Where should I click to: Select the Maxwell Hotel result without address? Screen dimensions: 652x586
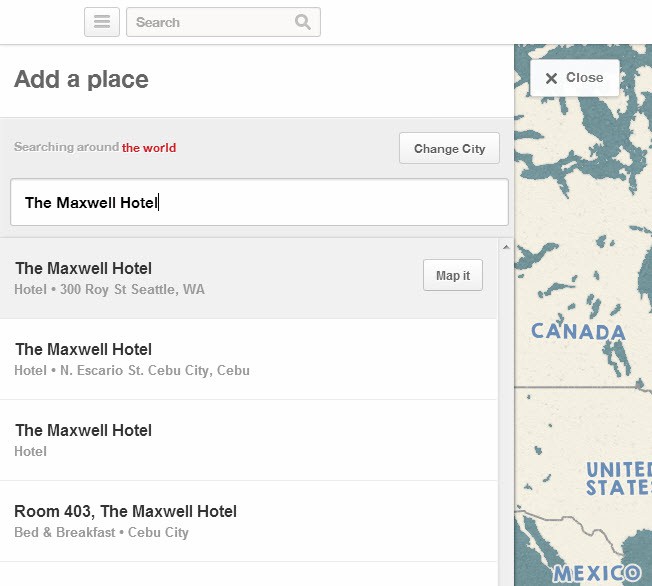pyautogui.click(x=249, y=440)
